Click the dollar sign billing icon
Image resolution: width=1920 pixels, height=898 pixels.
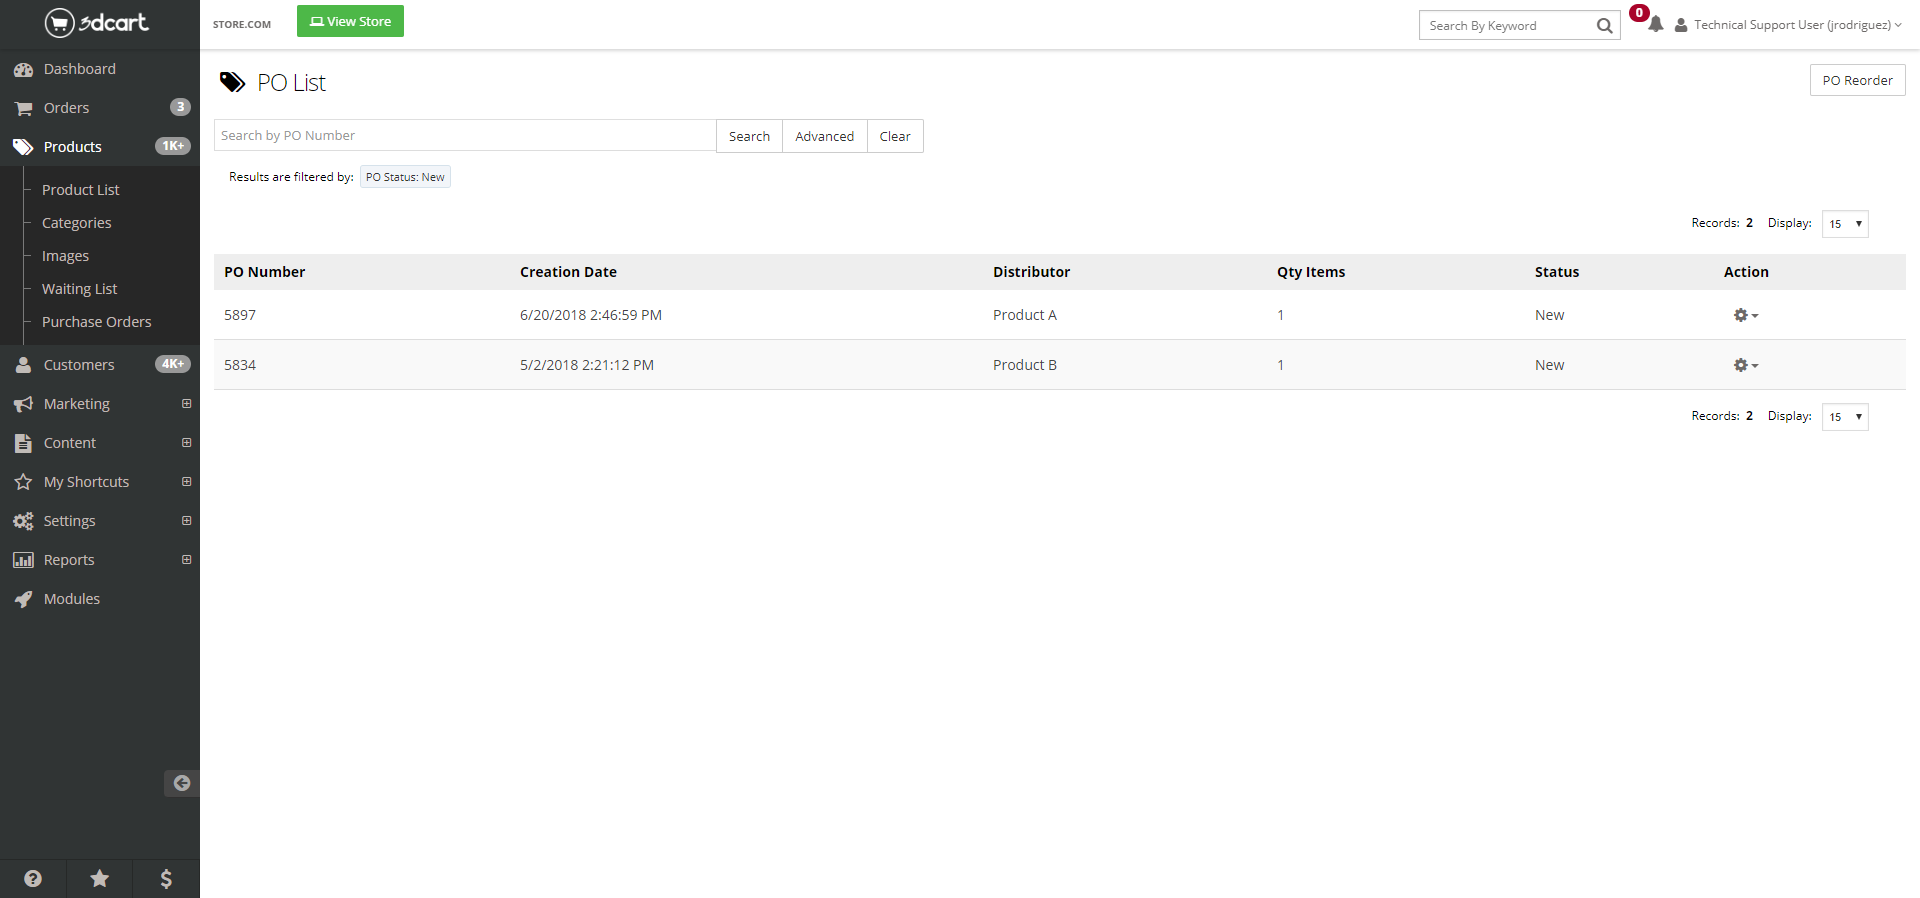tap(166, 878)
